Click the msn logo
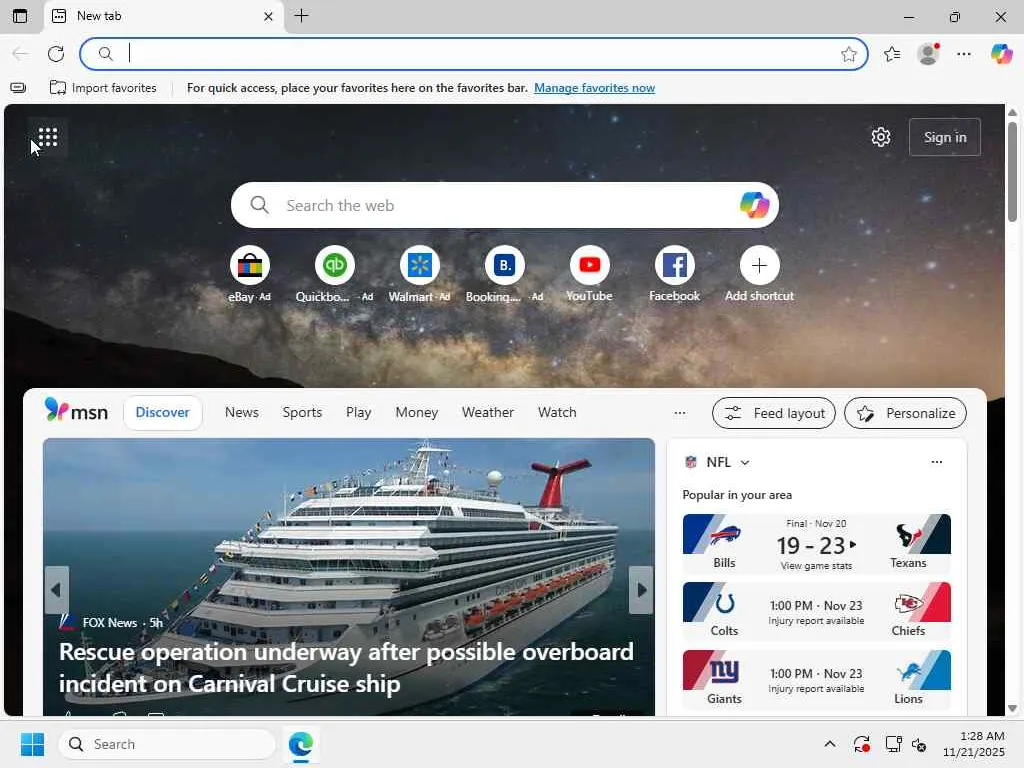Screen dimensions: 1024x768 (x=76, y=411)
